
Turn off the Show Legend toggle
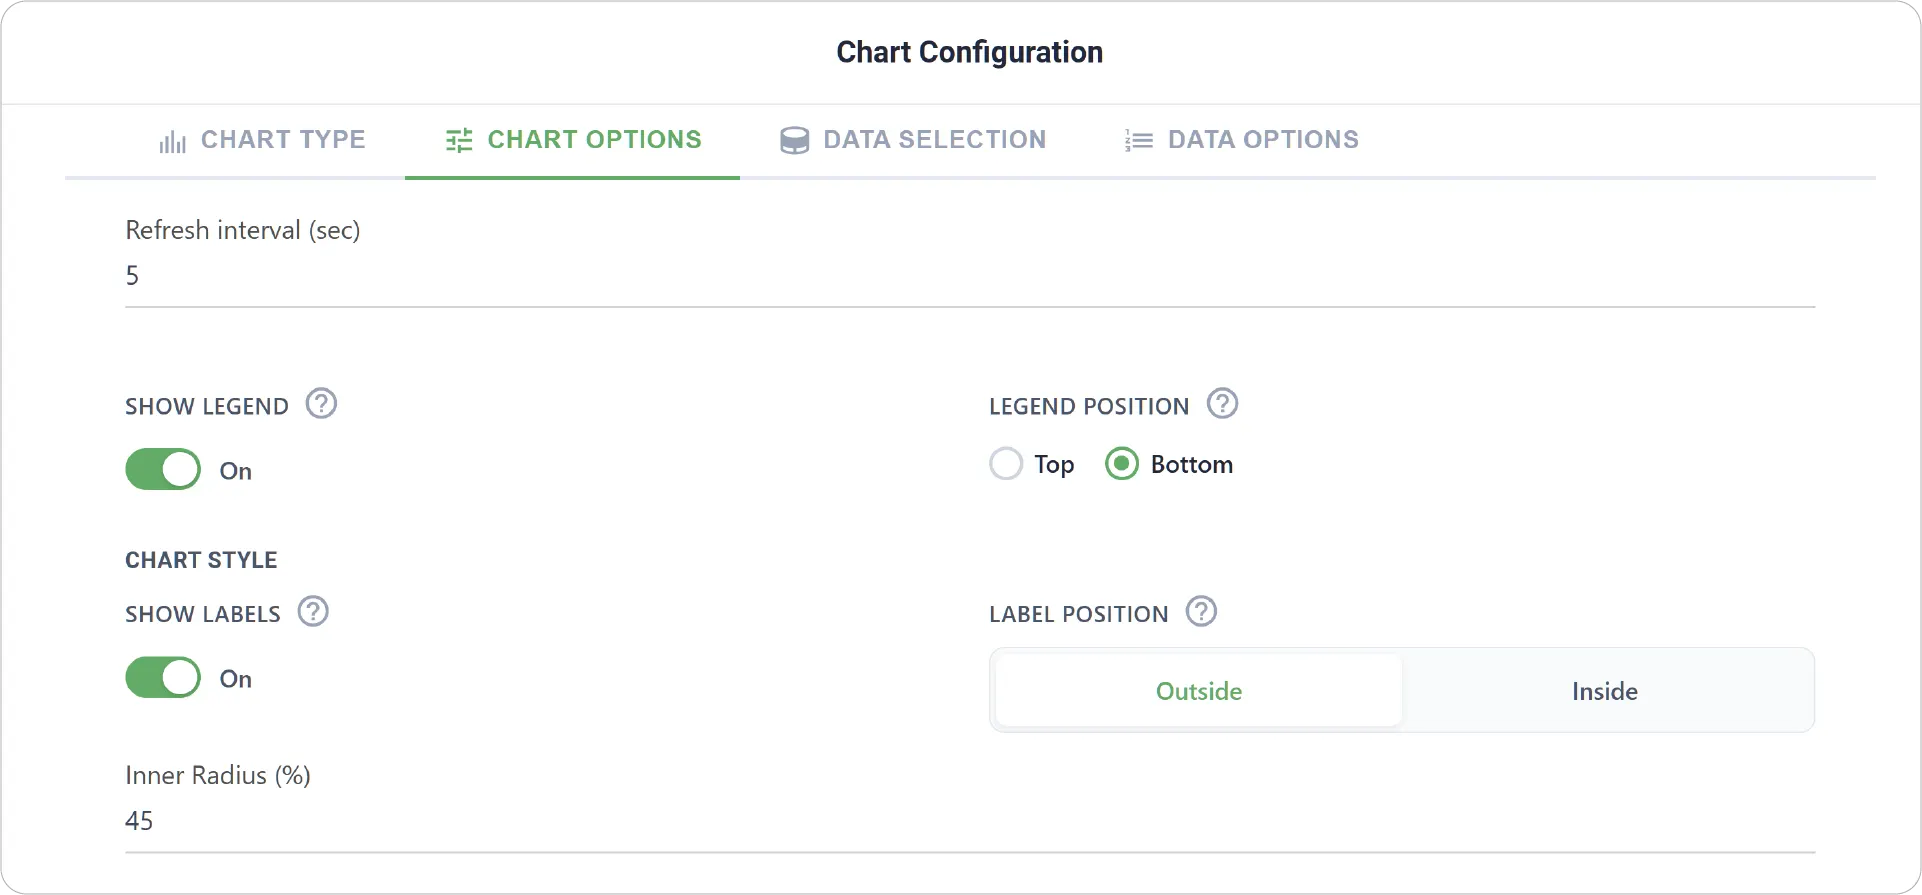tap(163, 469)
